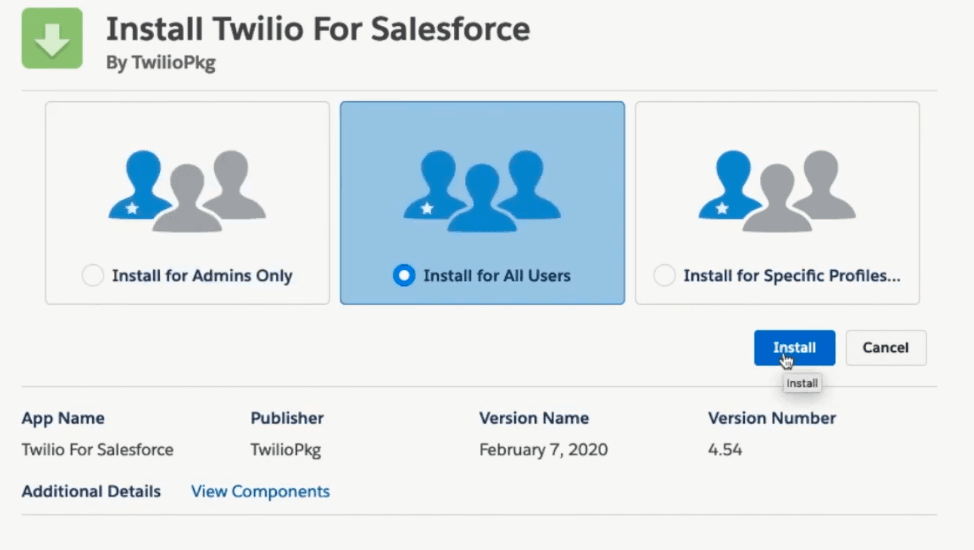Cancel the package installation
Image resolution: width=974 pixels, height=550 pixels.
[885, 348]
